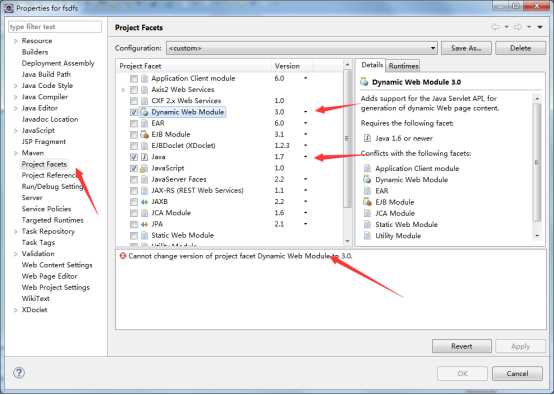Uncheck the JavaScript facet checkbox
This screenshot has height=395, width=554.
(x=134, y=168)
